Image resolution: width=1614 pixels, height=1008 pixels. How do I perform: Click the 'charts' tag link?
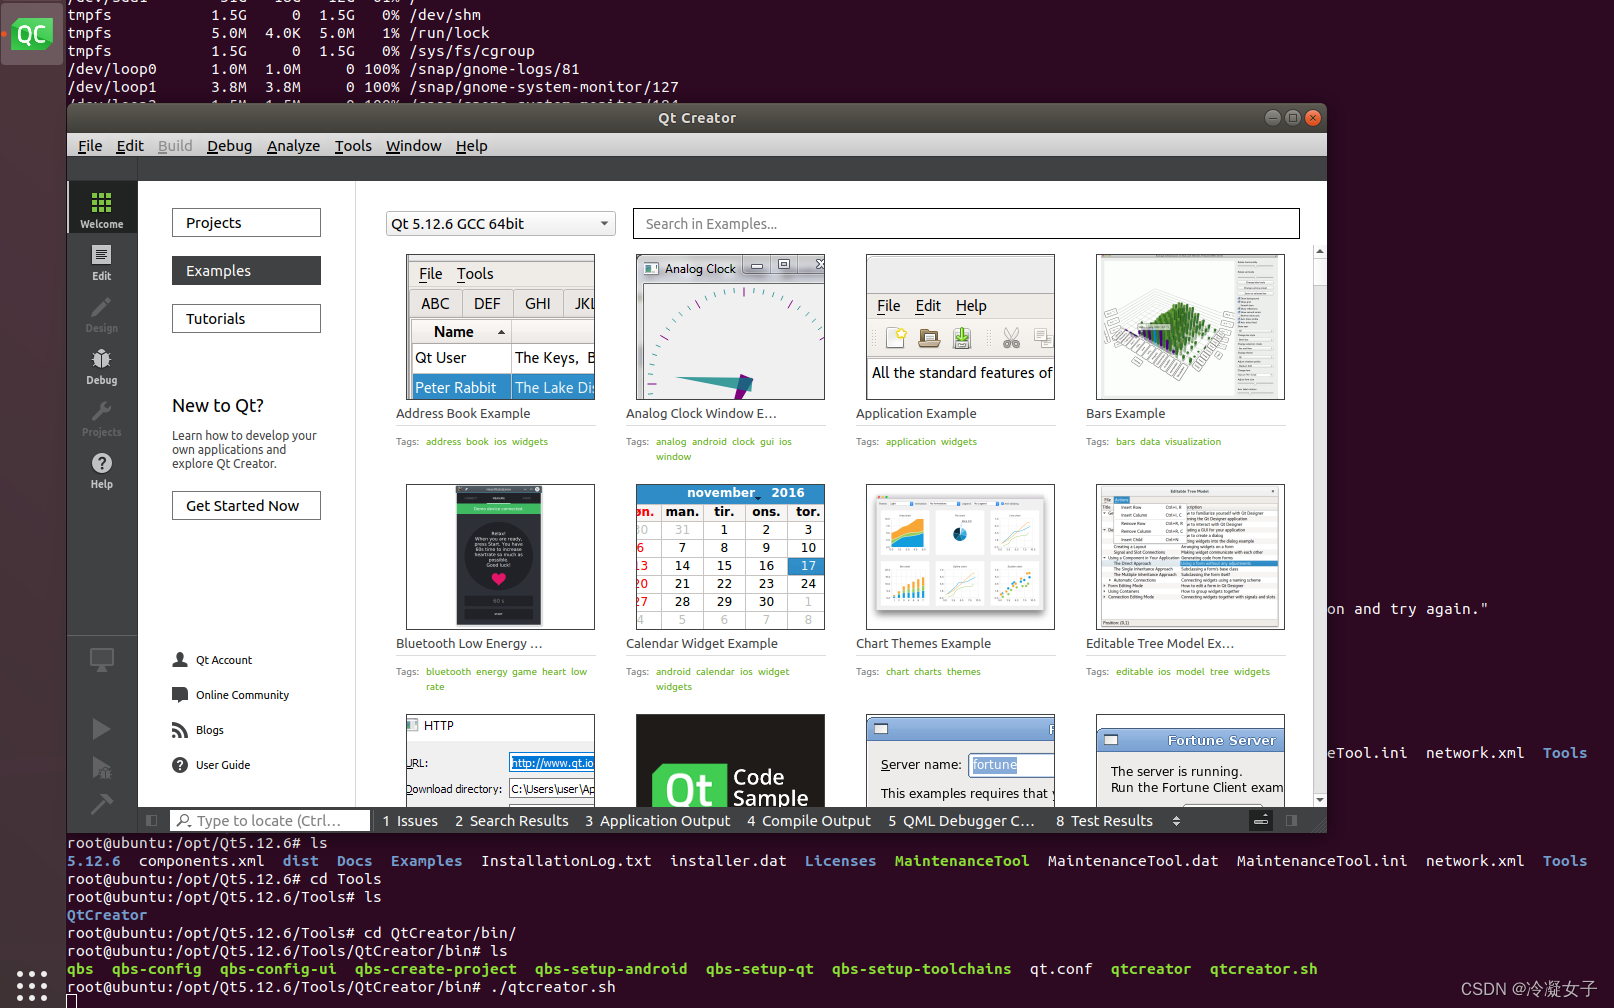click(928, 672)
